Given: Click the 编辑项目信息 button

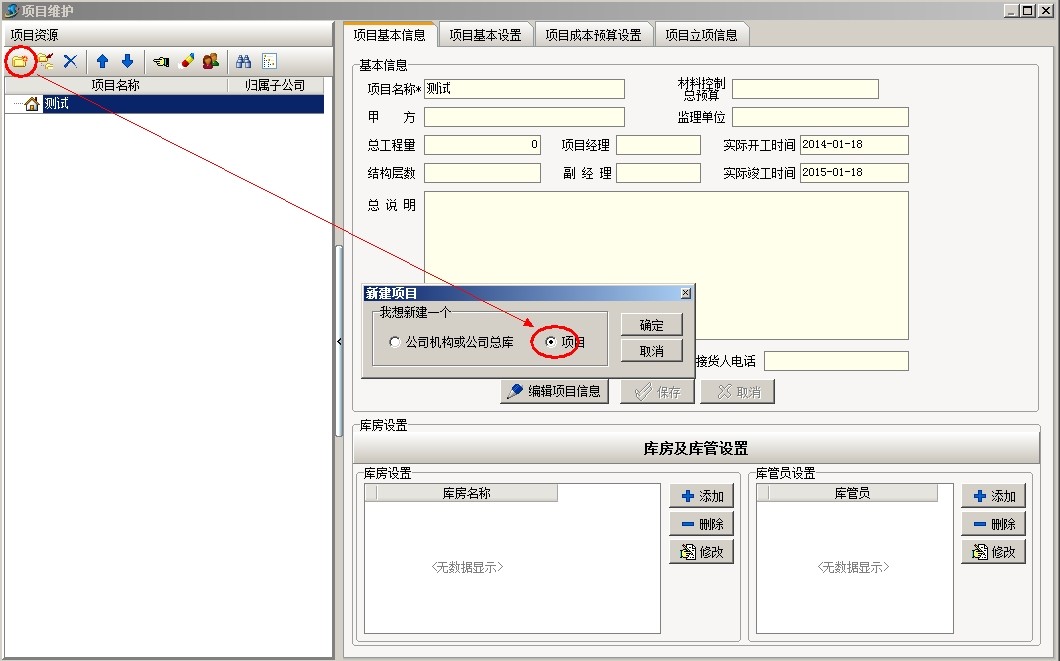Looking at the screenshot, I should point(555,391).
